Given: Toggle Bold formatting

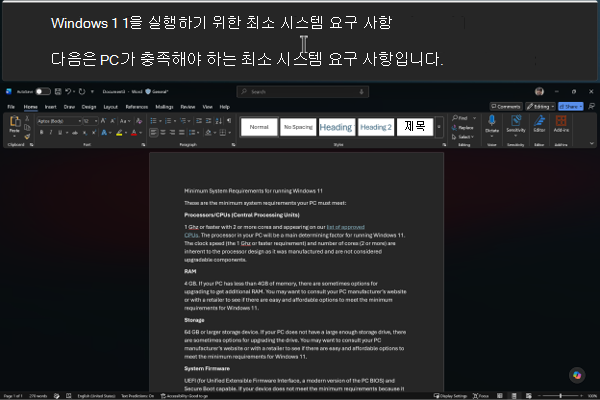Looking at the screenshot, I should click(x=41, y=133).
